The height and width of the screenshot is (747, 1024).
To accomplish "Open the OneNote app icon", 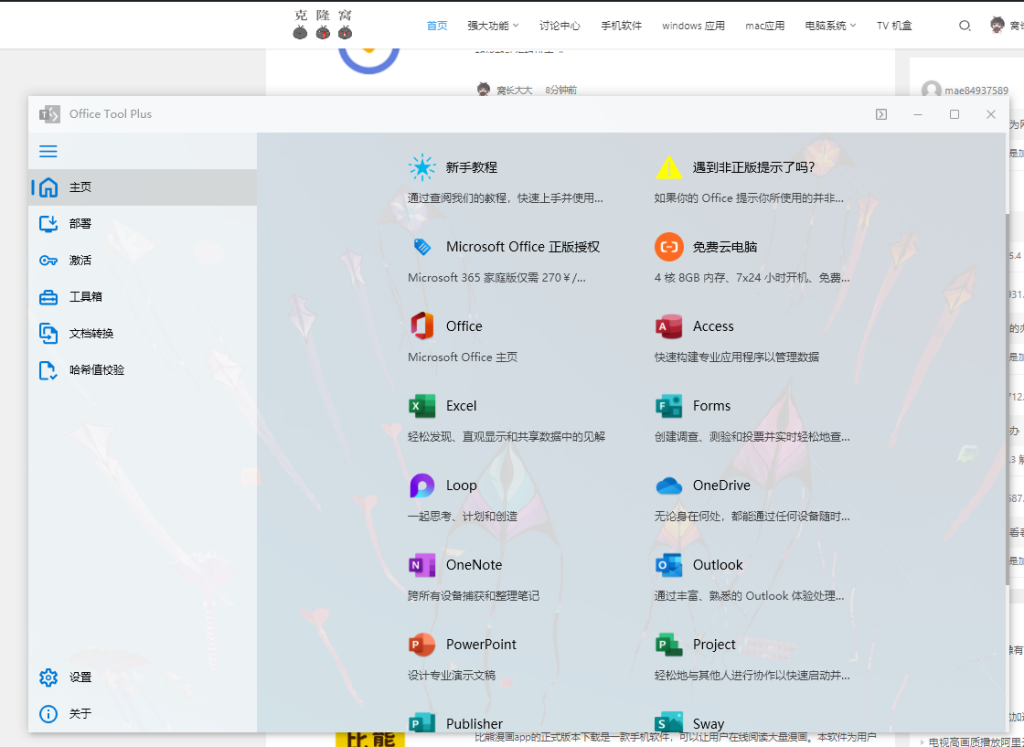I will click(422, 565).
